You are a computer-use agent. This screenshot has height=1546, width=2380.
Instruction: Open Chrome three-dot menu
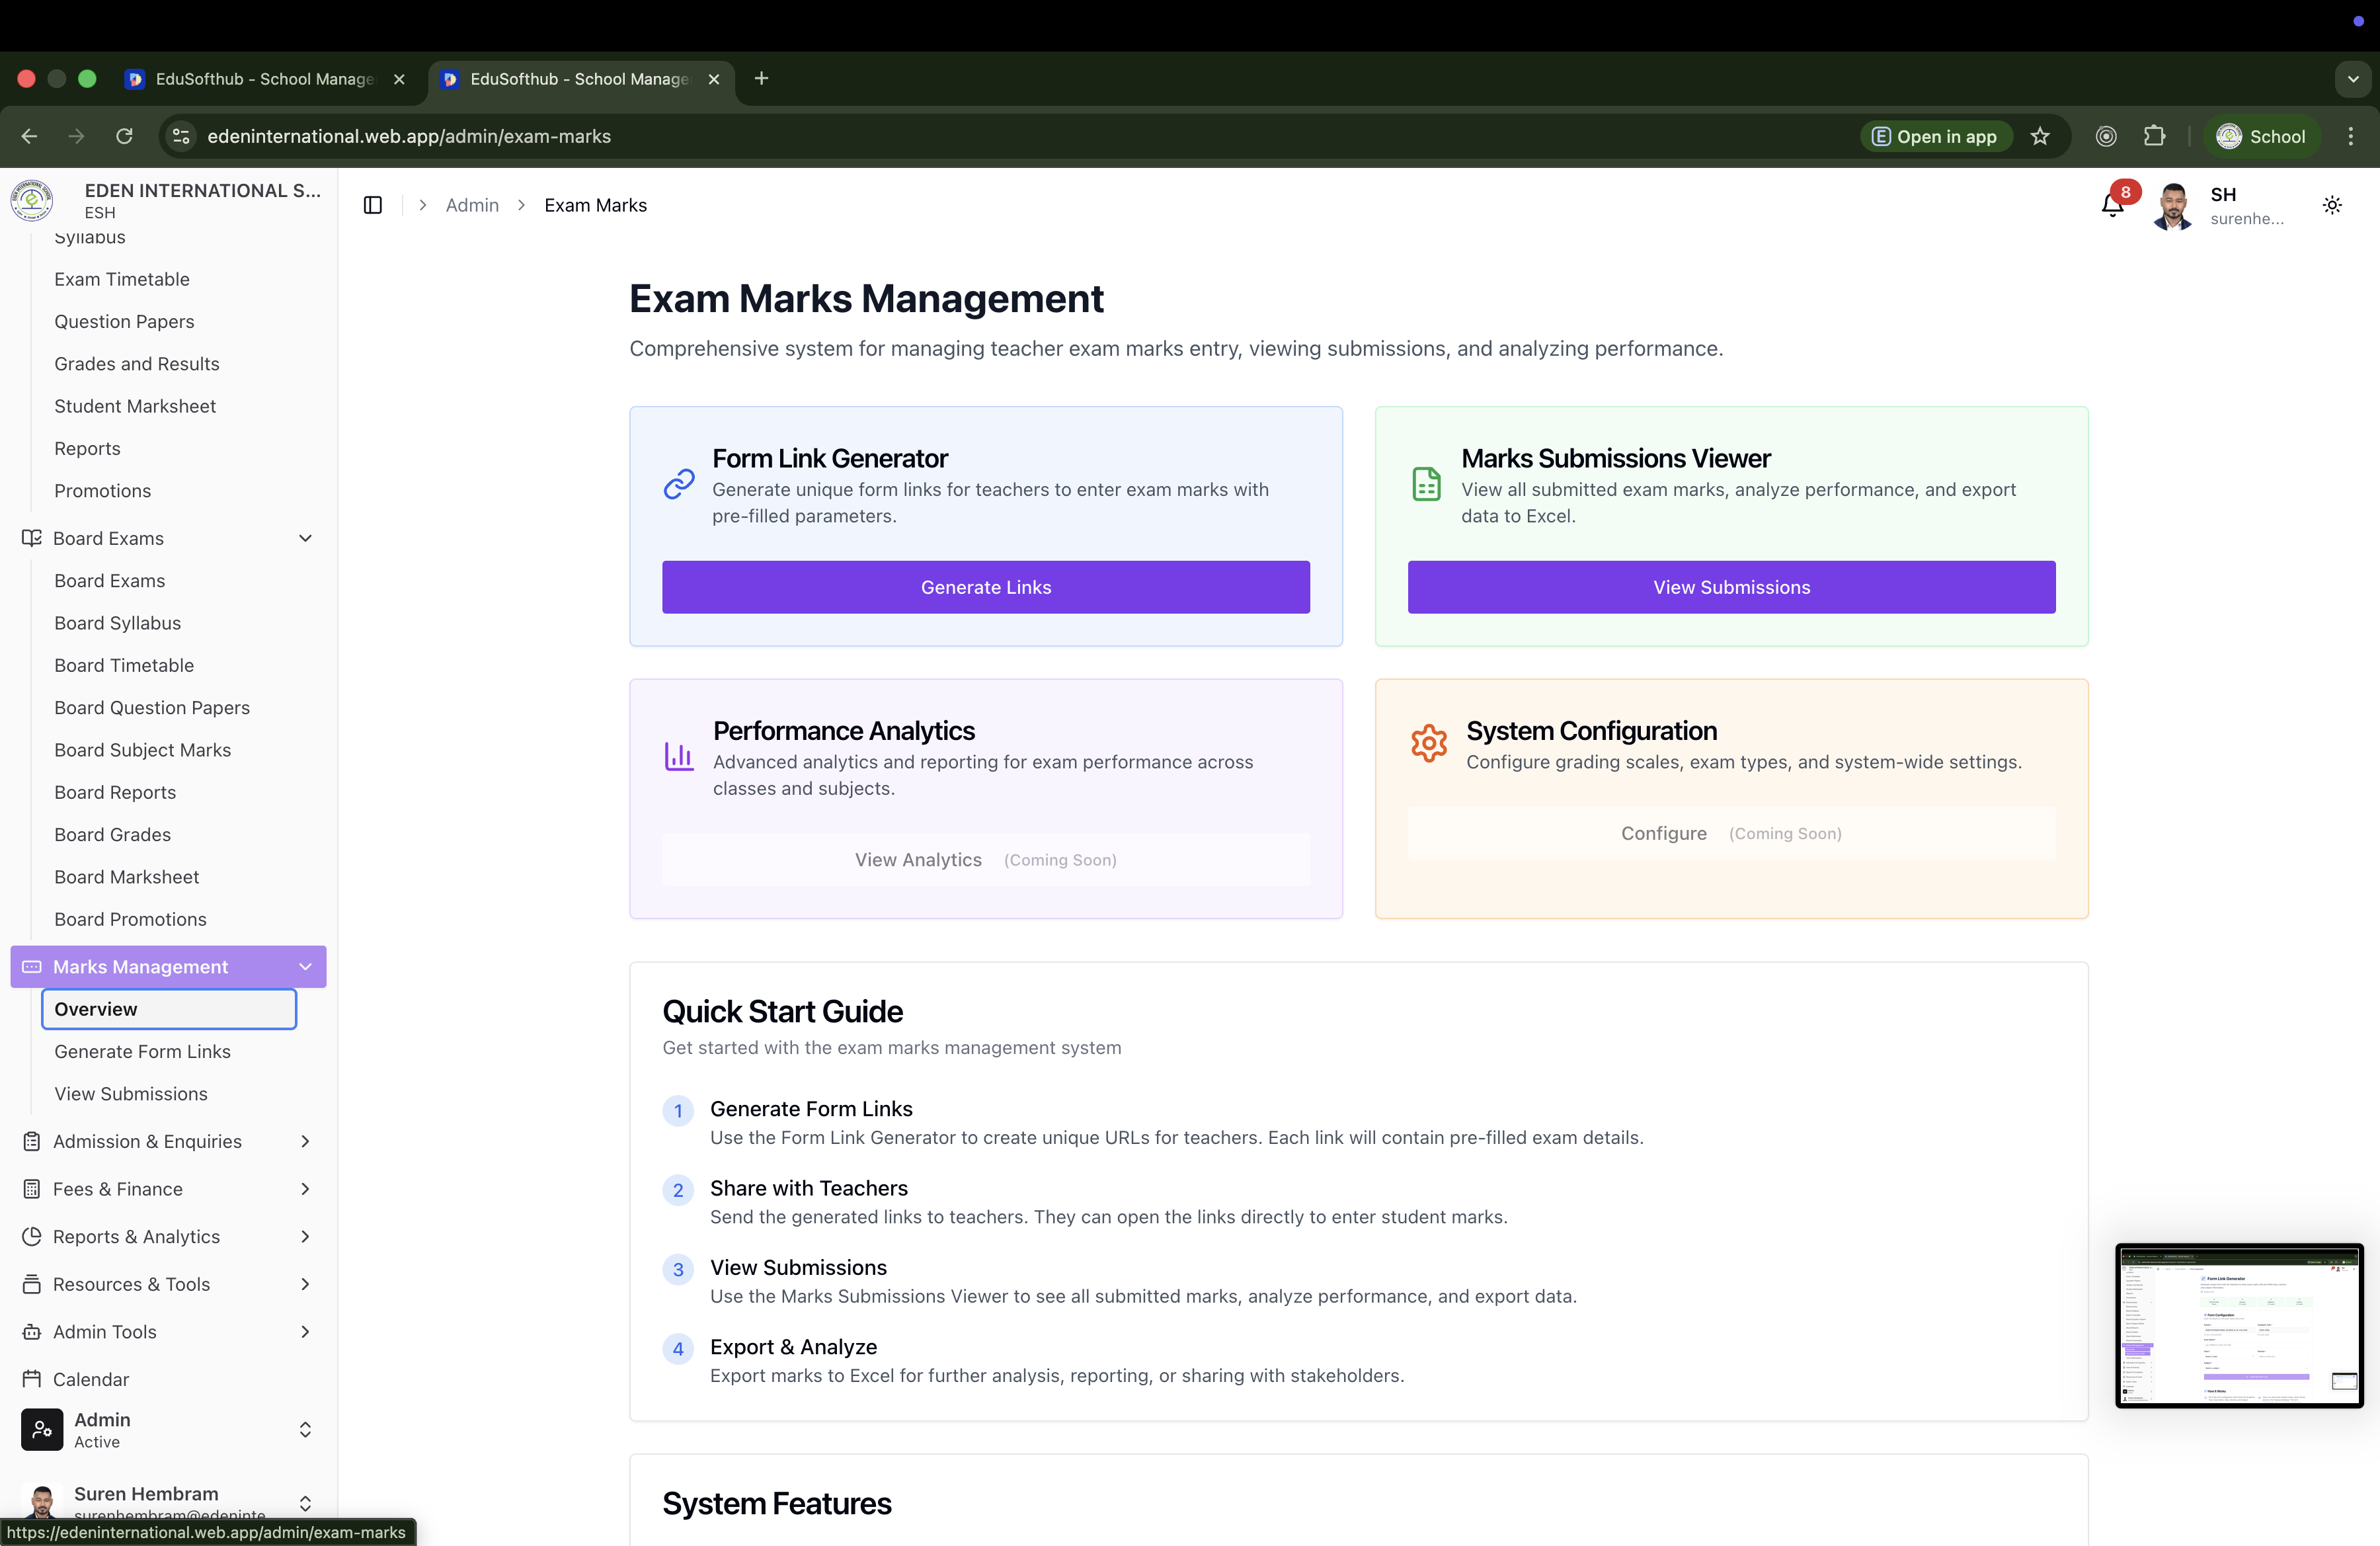pos(2350,136)
